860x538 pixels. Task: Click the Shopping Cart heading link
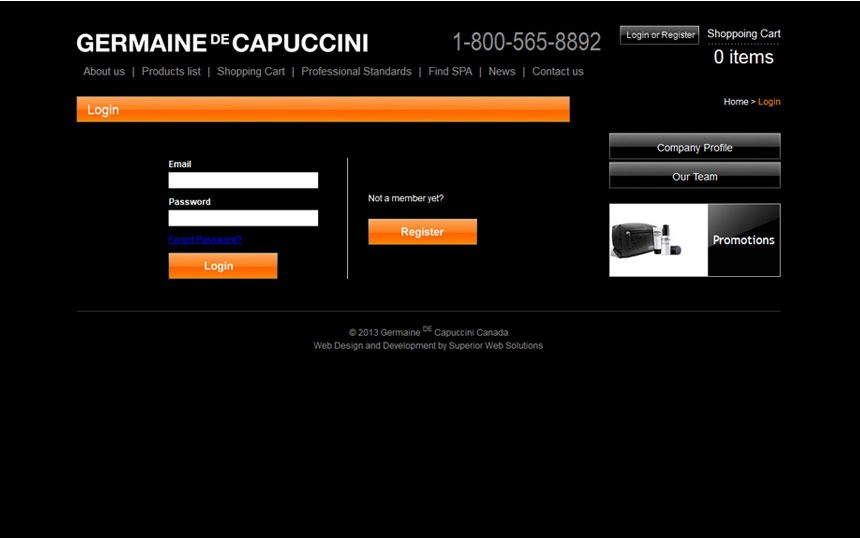click(x=744, y=33)
